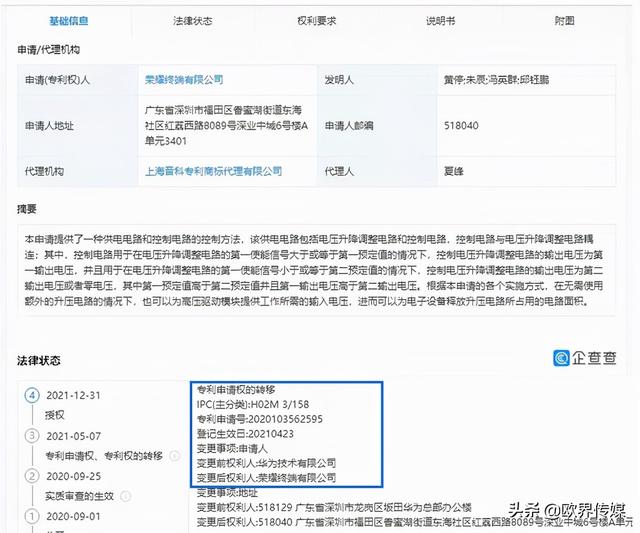Click the 授权 status entry
The image size is (640, 533).
coord(55,415)
